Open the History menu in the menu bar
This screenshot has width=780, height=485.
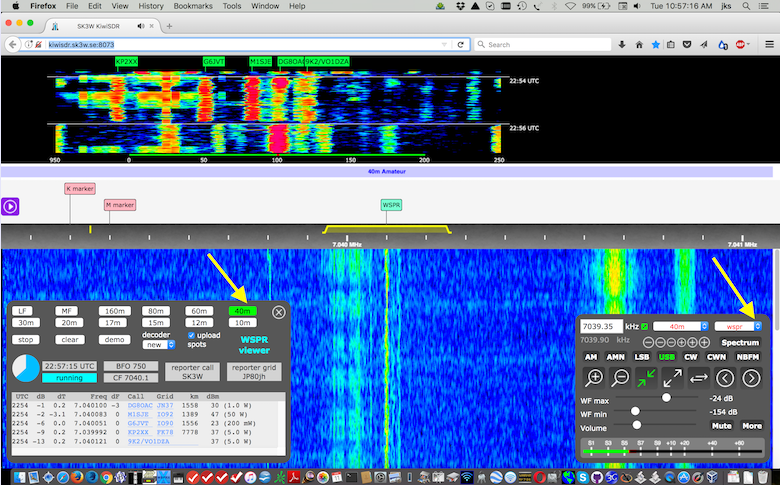click(151, 6)
